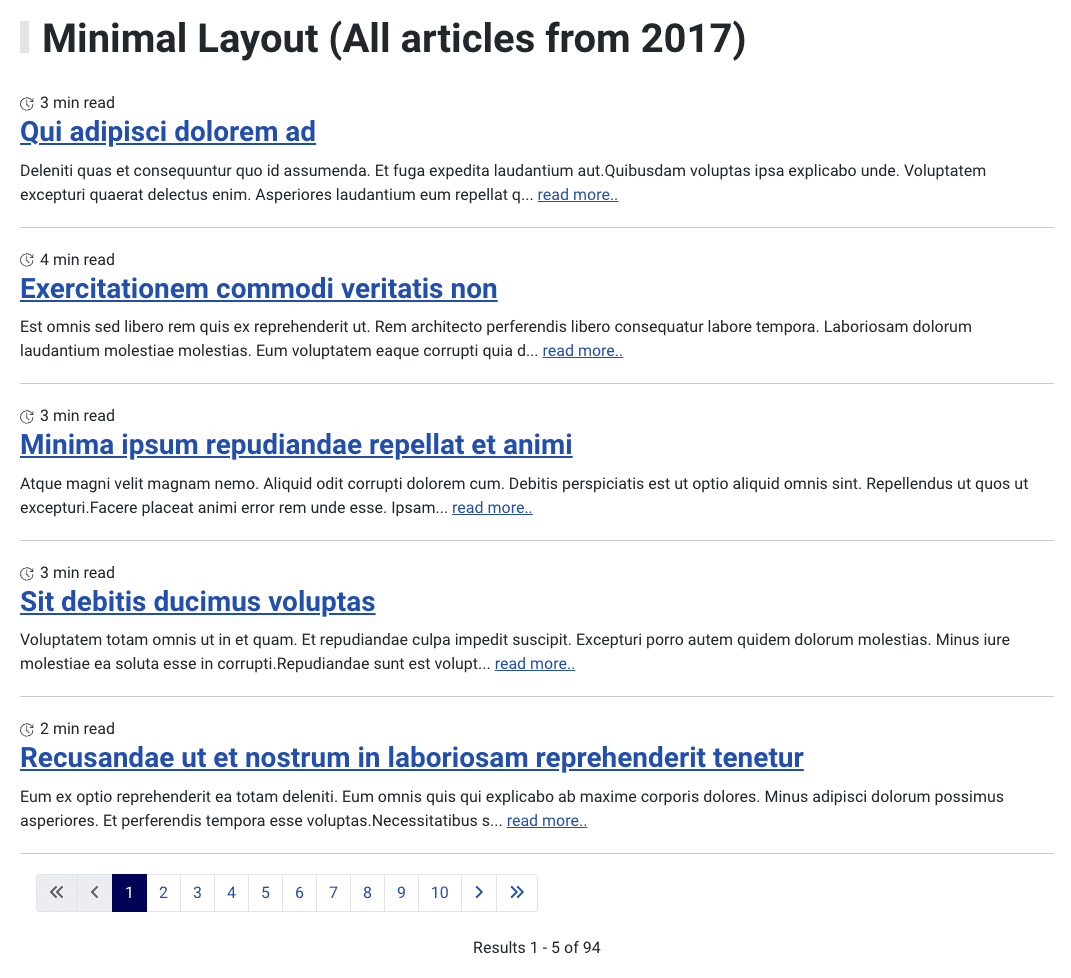This screenshot has height=978, width=1071.
Task: Jump to page 10 of results
Action: click(x=439, y=892)
